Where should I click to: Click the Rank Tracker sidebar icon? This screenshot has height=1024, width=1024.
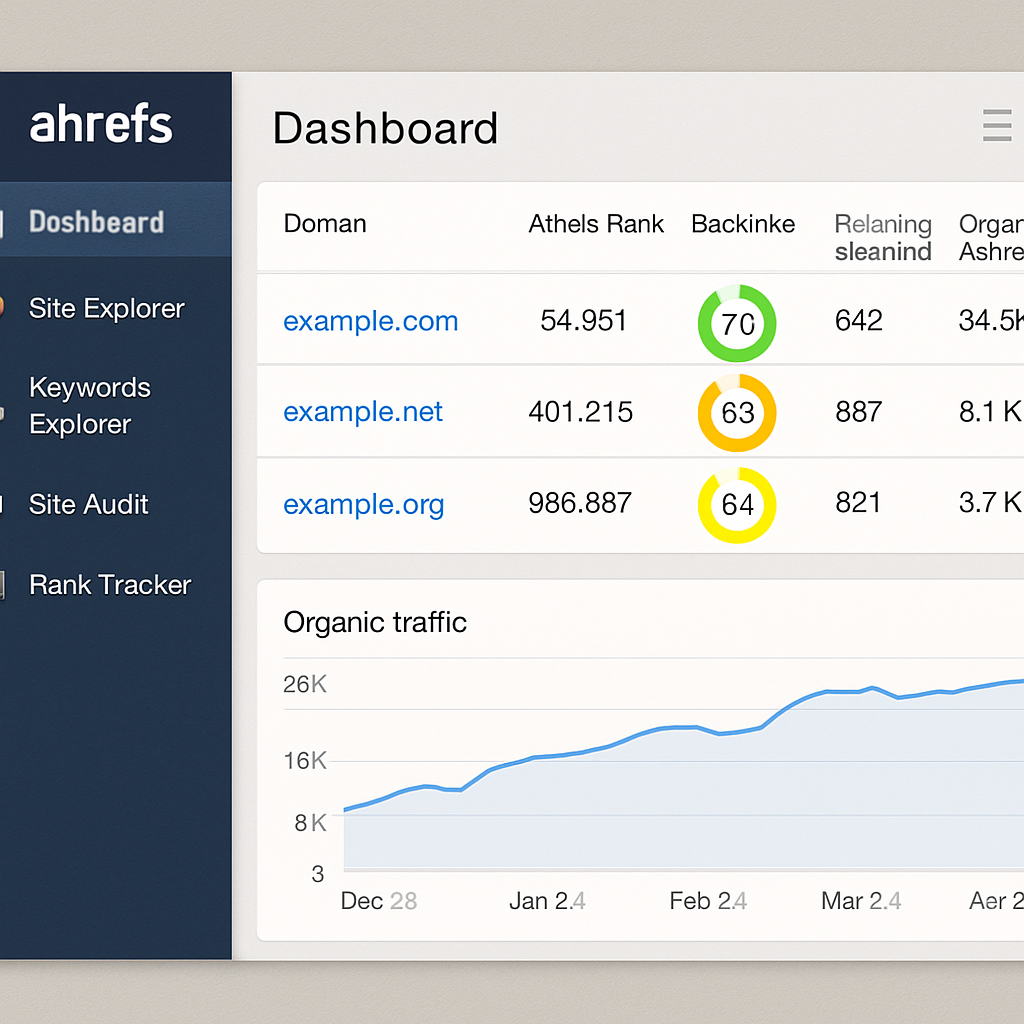[3, 585]
